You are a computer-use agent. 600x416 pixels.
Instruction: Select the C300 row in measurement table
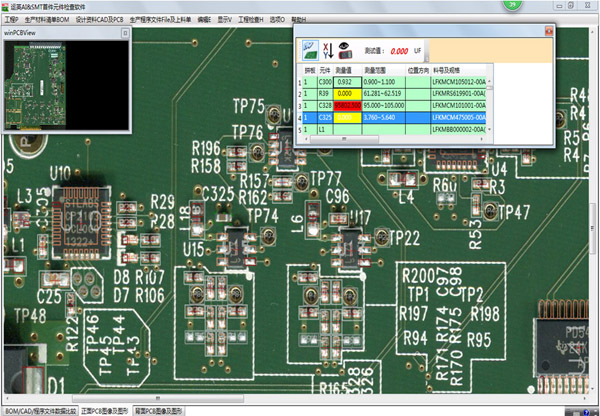[x=325, y=80]
